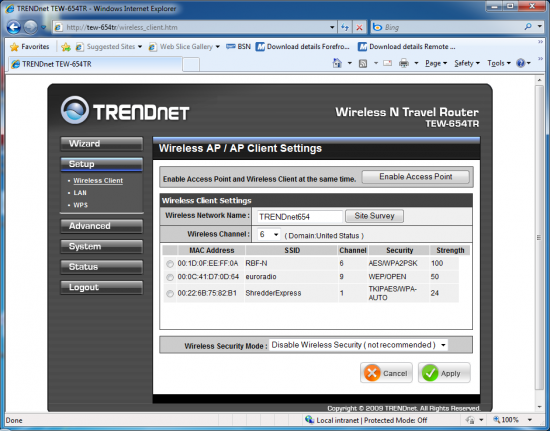Viewport: 550px width, 431px height.
Task: Click the Cancel button
Action: tap(386, 373)
